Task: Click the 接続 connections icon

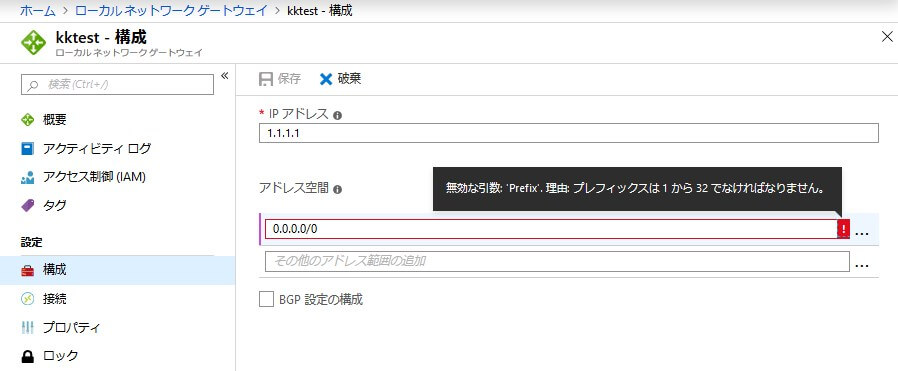Action: click(x=27, y=299)
